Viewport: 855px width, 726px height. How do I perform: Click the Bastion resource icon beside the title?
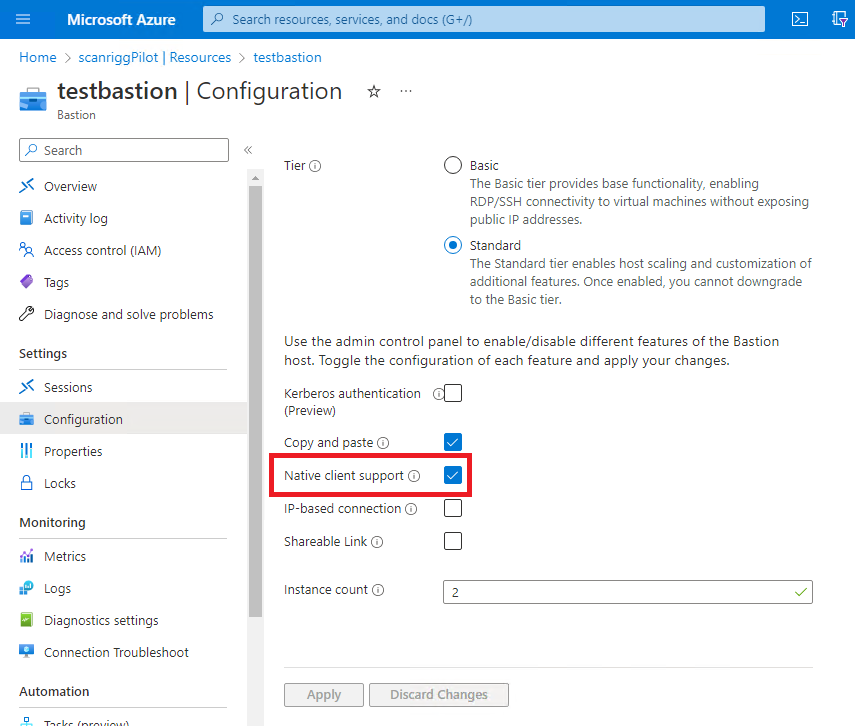[x=33, y=99]
